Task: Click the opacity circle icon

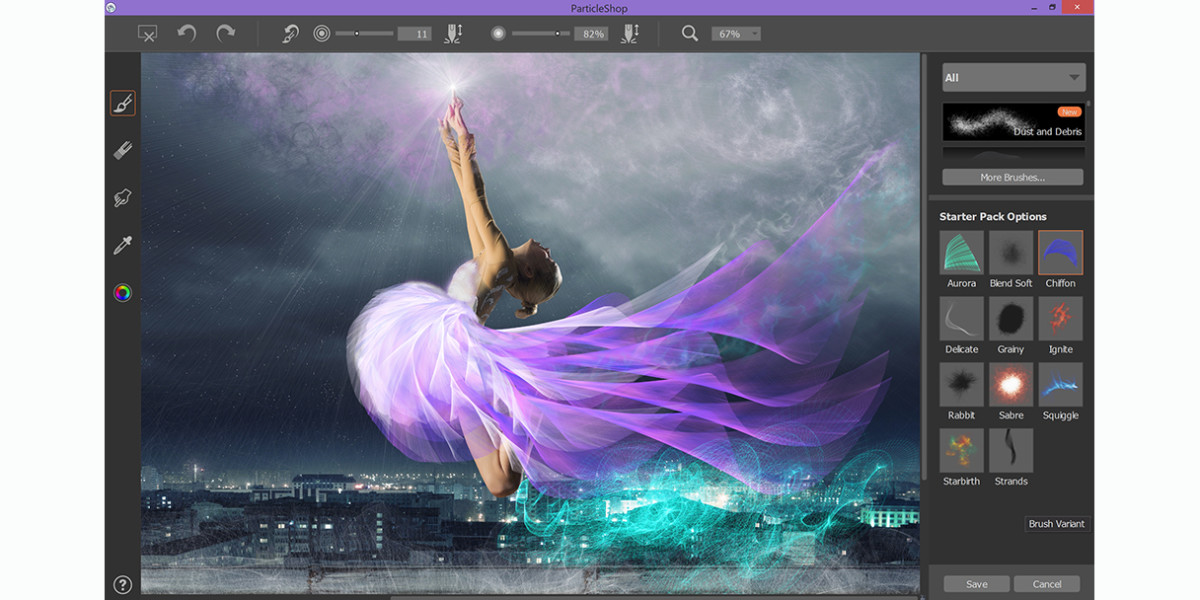Action: [498, 34]
